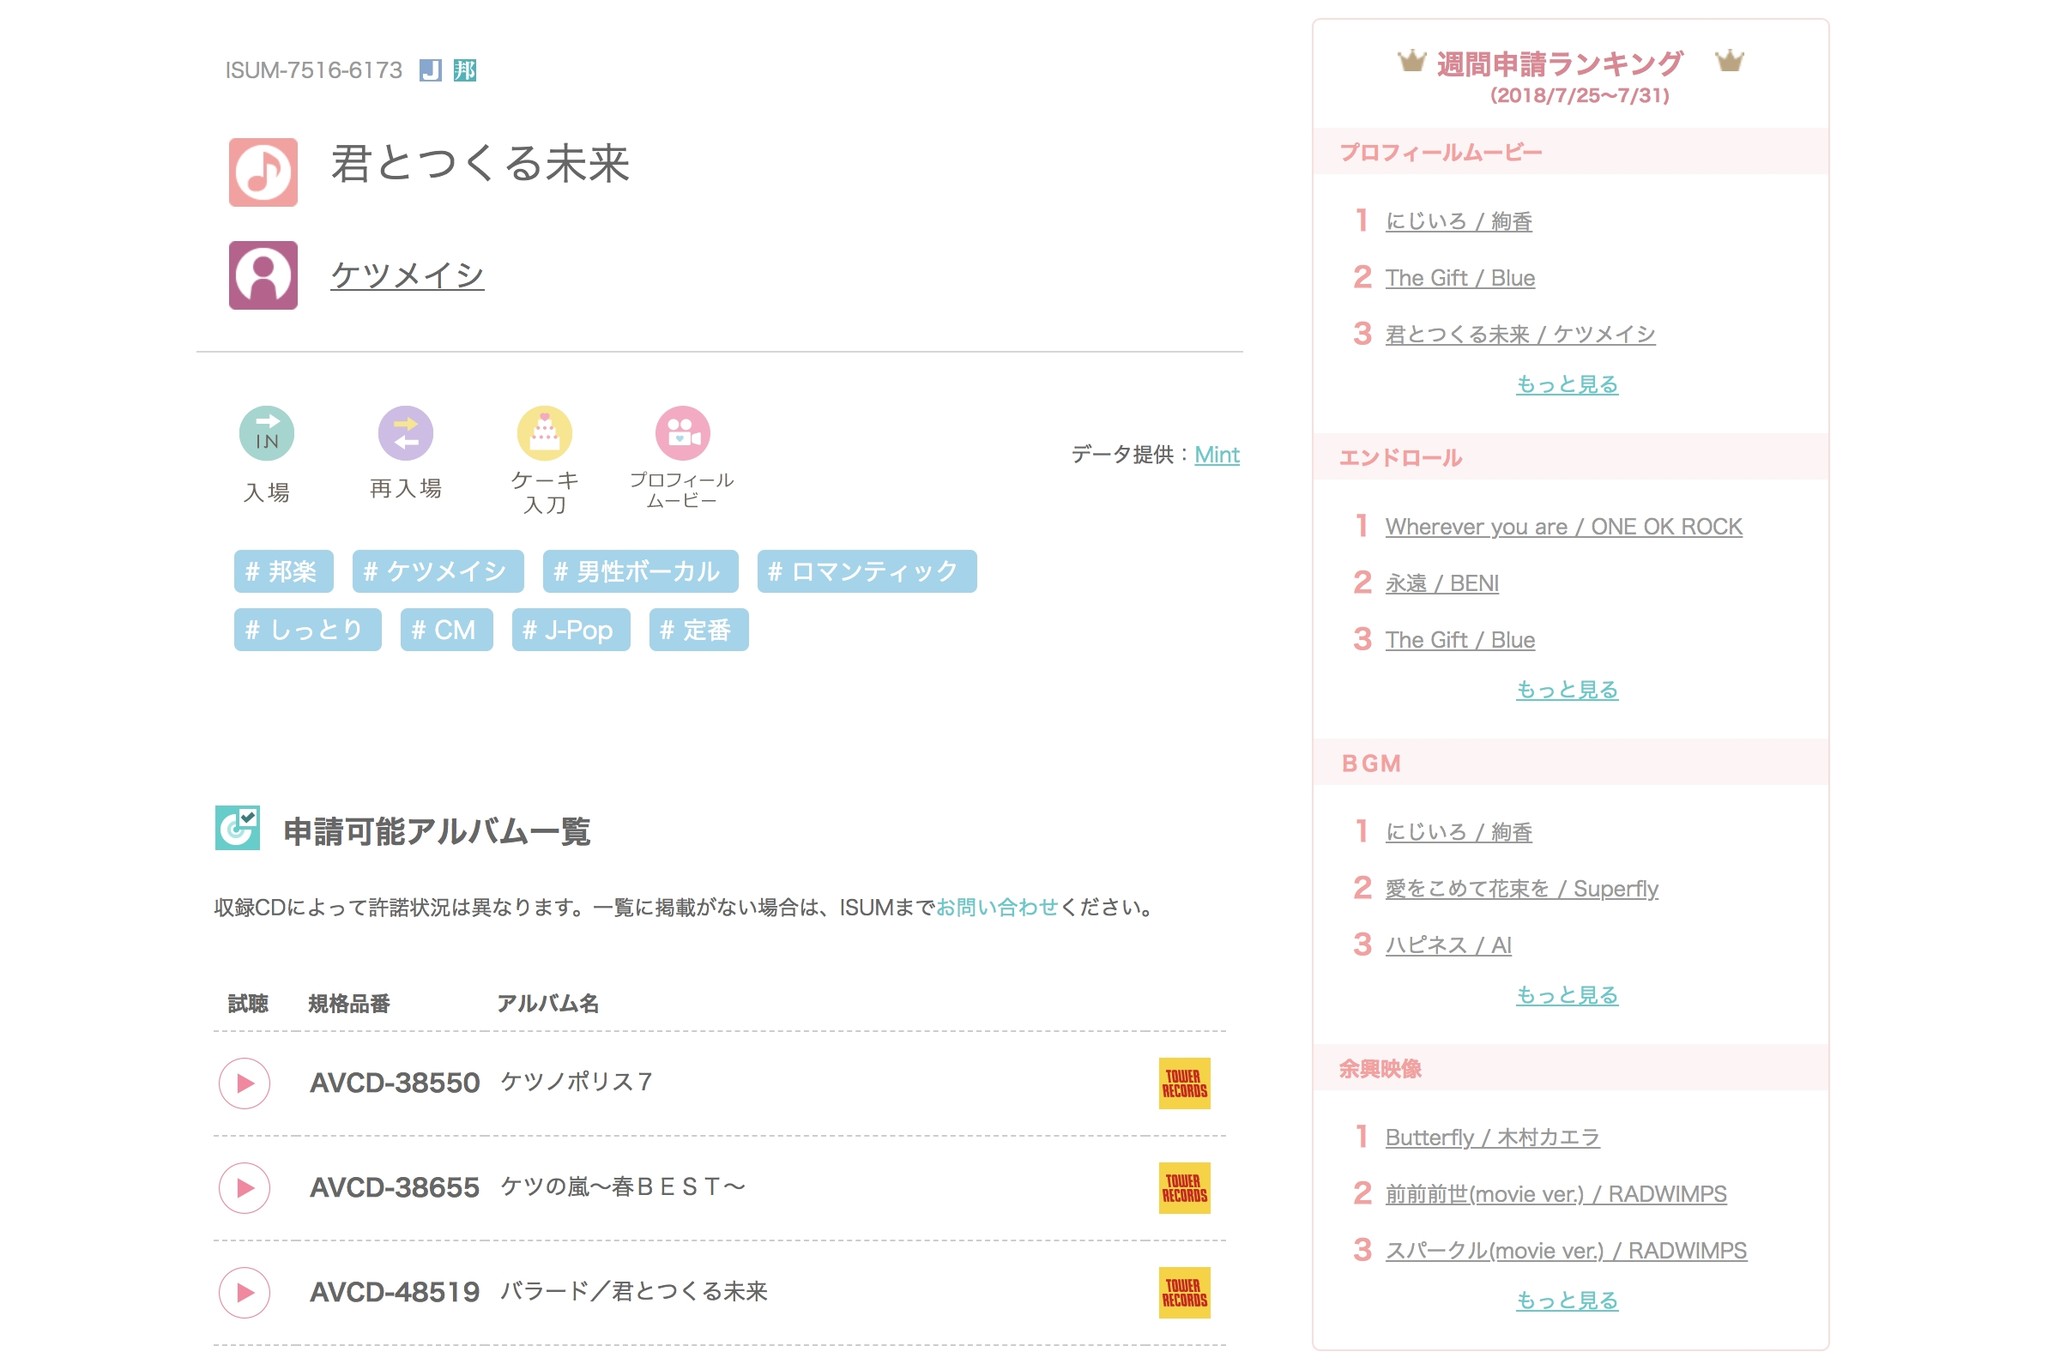
Task: Click もっと見る under BGM
Action: (1566, 995)
